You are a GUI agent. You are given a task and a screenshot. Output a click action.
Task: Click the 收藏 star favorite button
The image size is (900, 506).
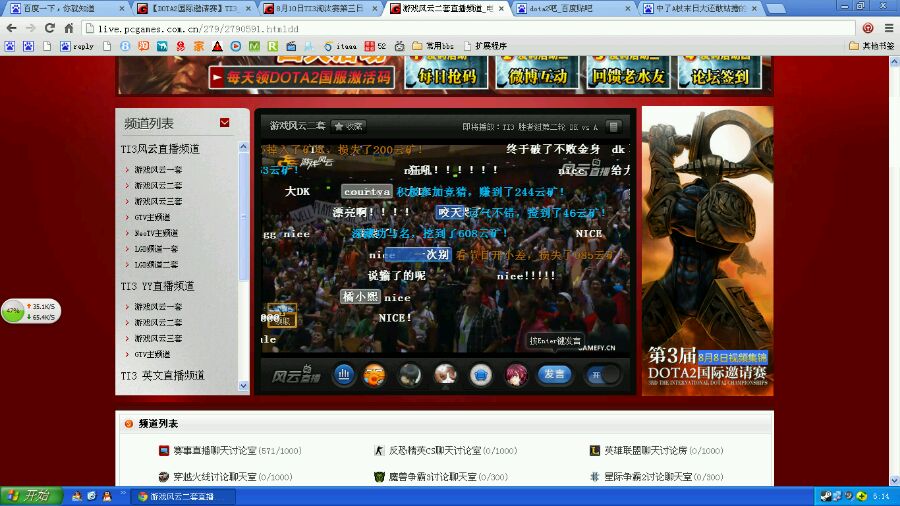(349, 126)
